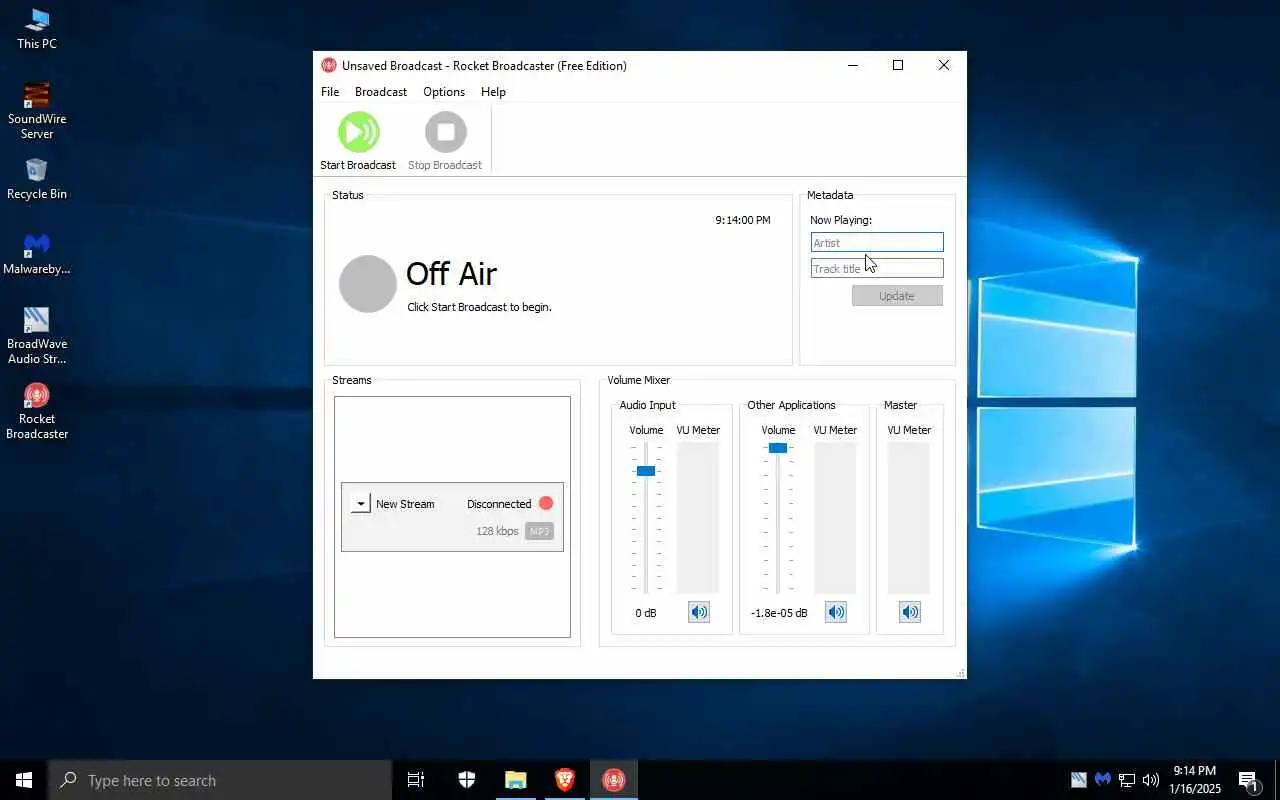Open This PC desktop icon

click(x=37, y=29)
